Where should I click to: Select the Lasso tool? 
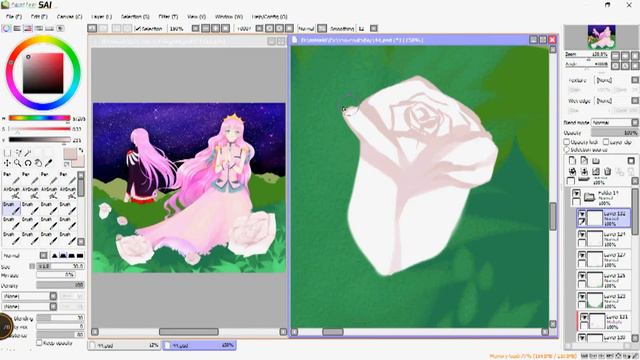pos(18,153)
